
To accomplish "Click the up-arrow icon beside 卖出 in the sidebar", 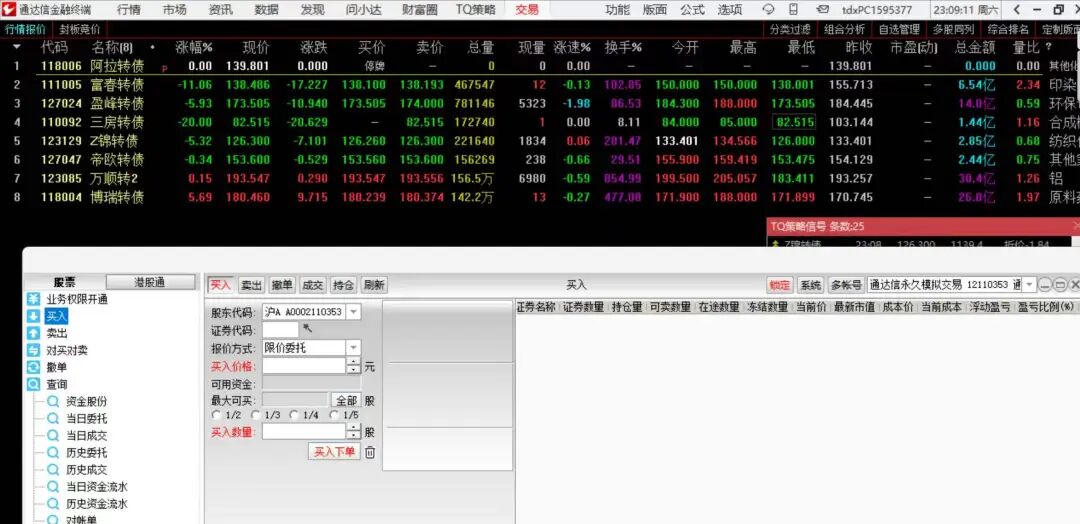I will click(x=33, y=333).
